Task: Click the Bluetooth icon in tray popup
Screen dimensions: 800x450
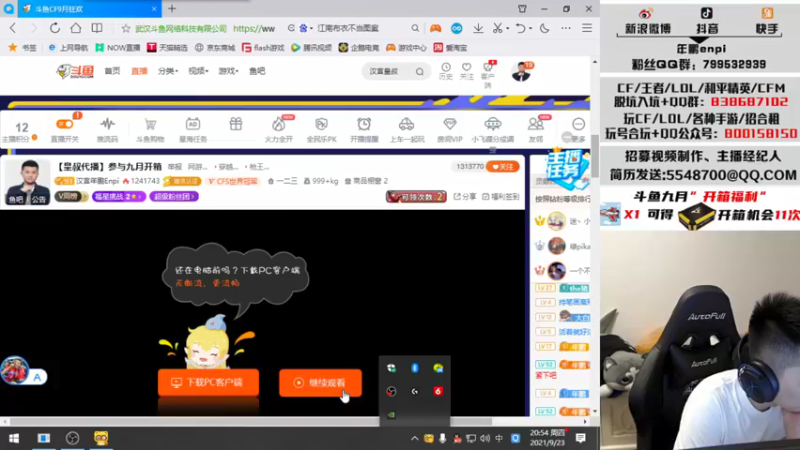Action: tap(414, 368)
